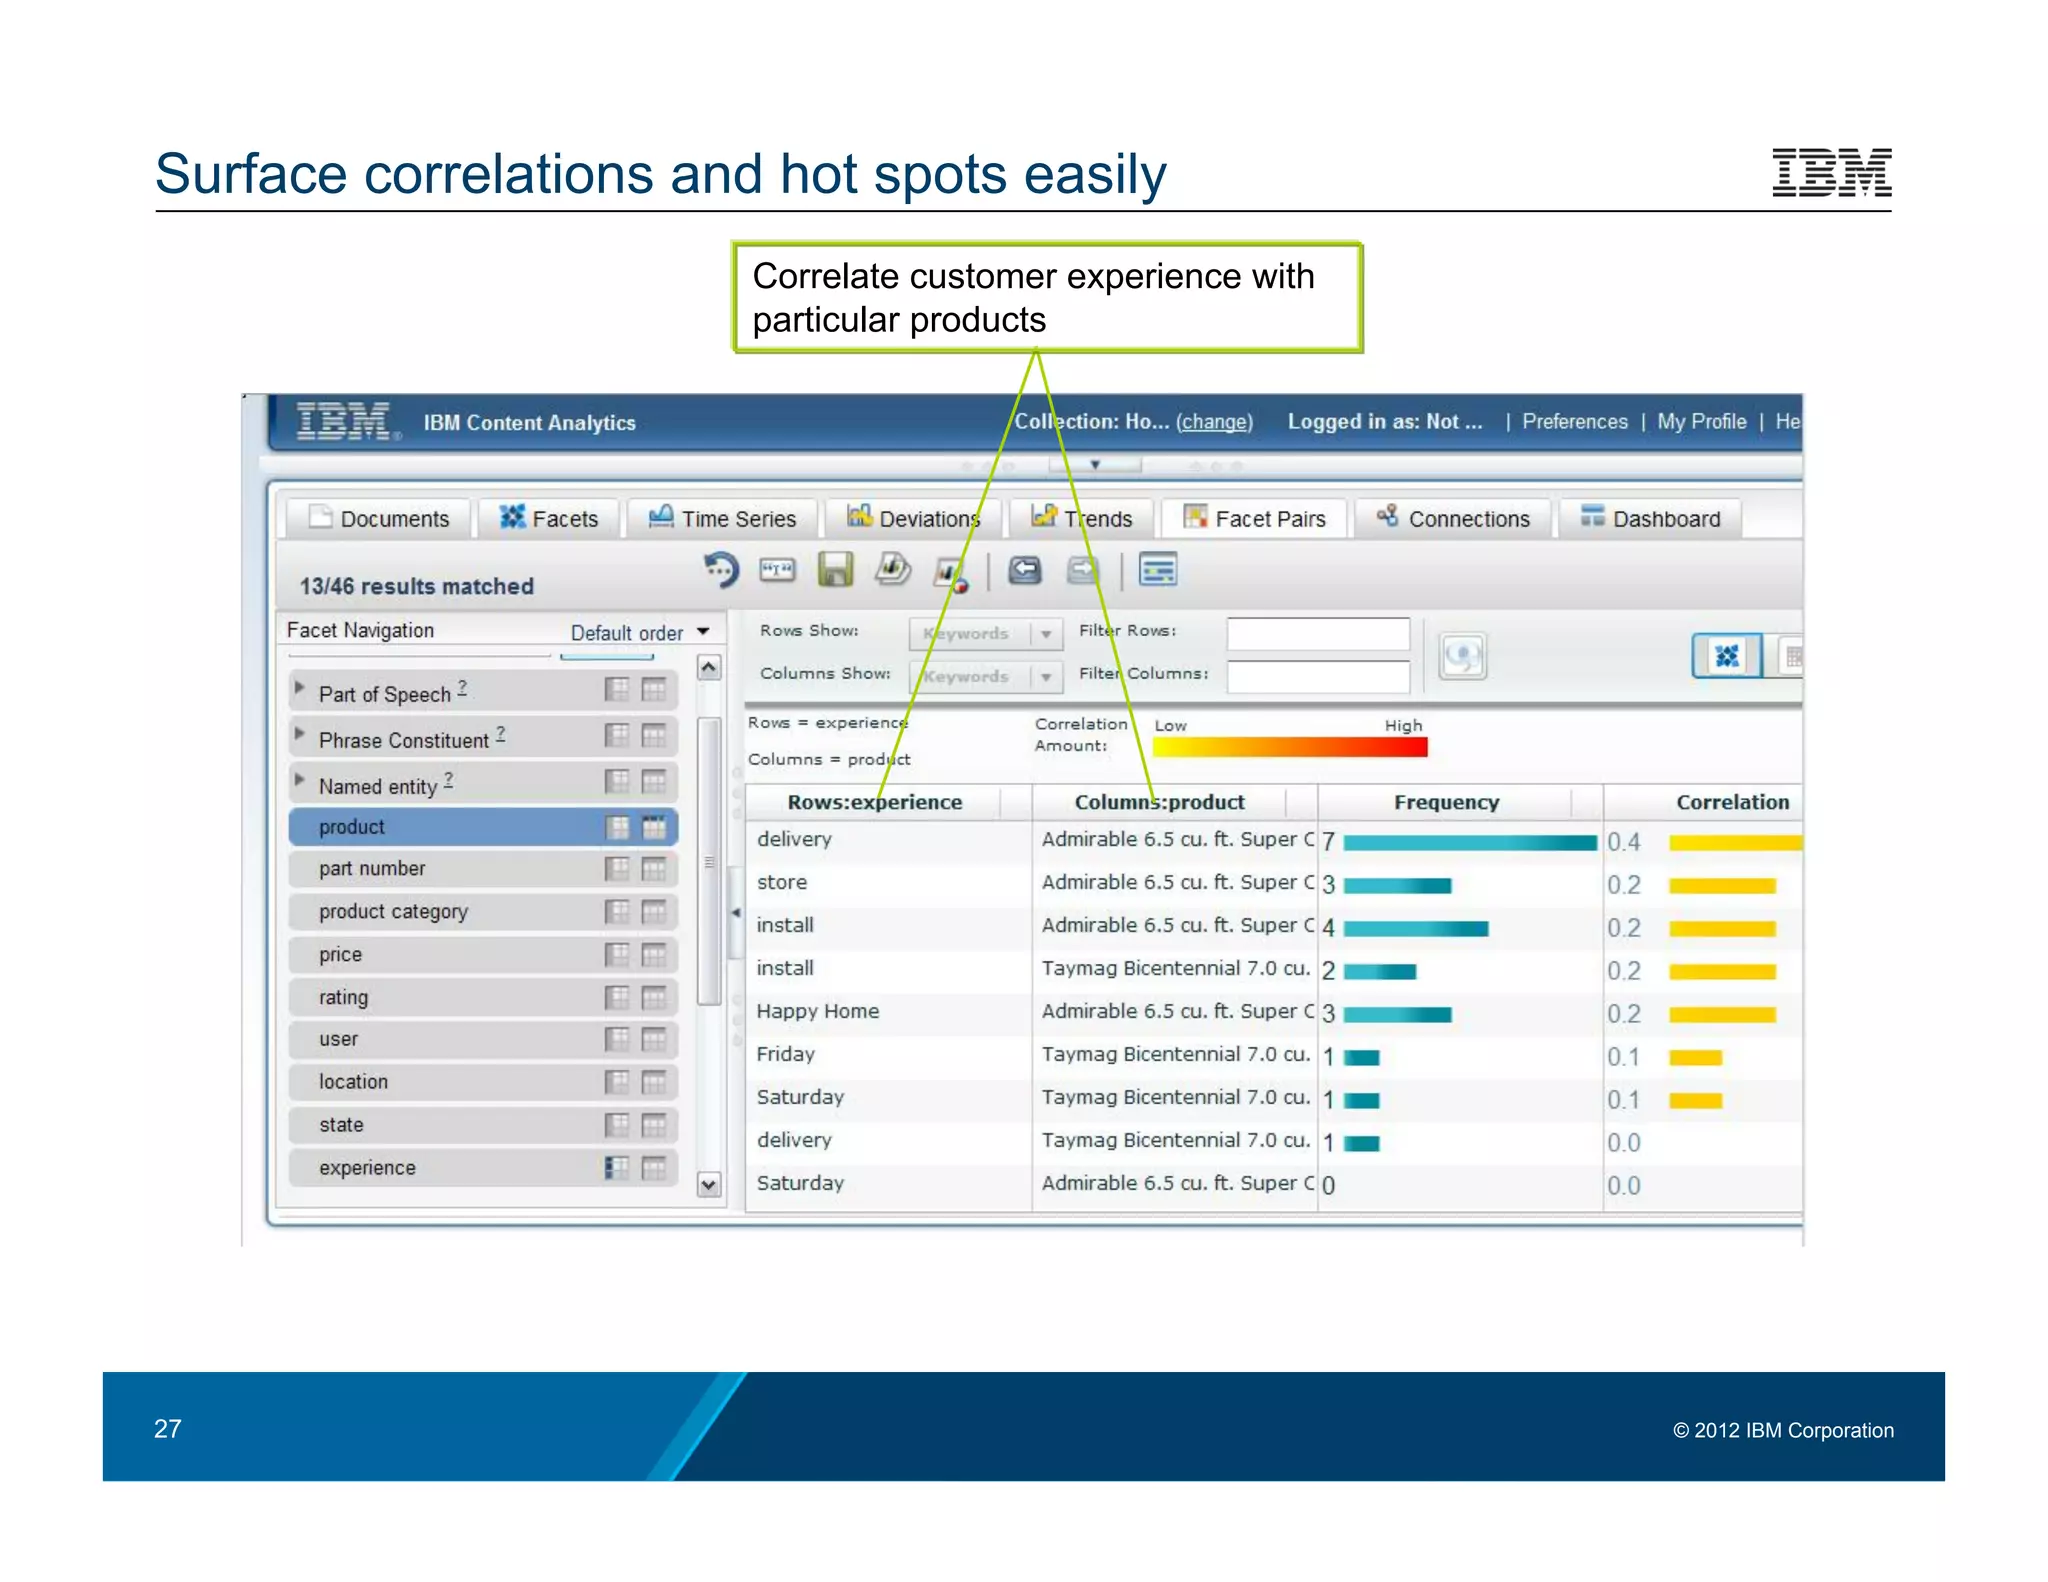
Task: Click the Named entity help question mark
Action: [449, 780]
